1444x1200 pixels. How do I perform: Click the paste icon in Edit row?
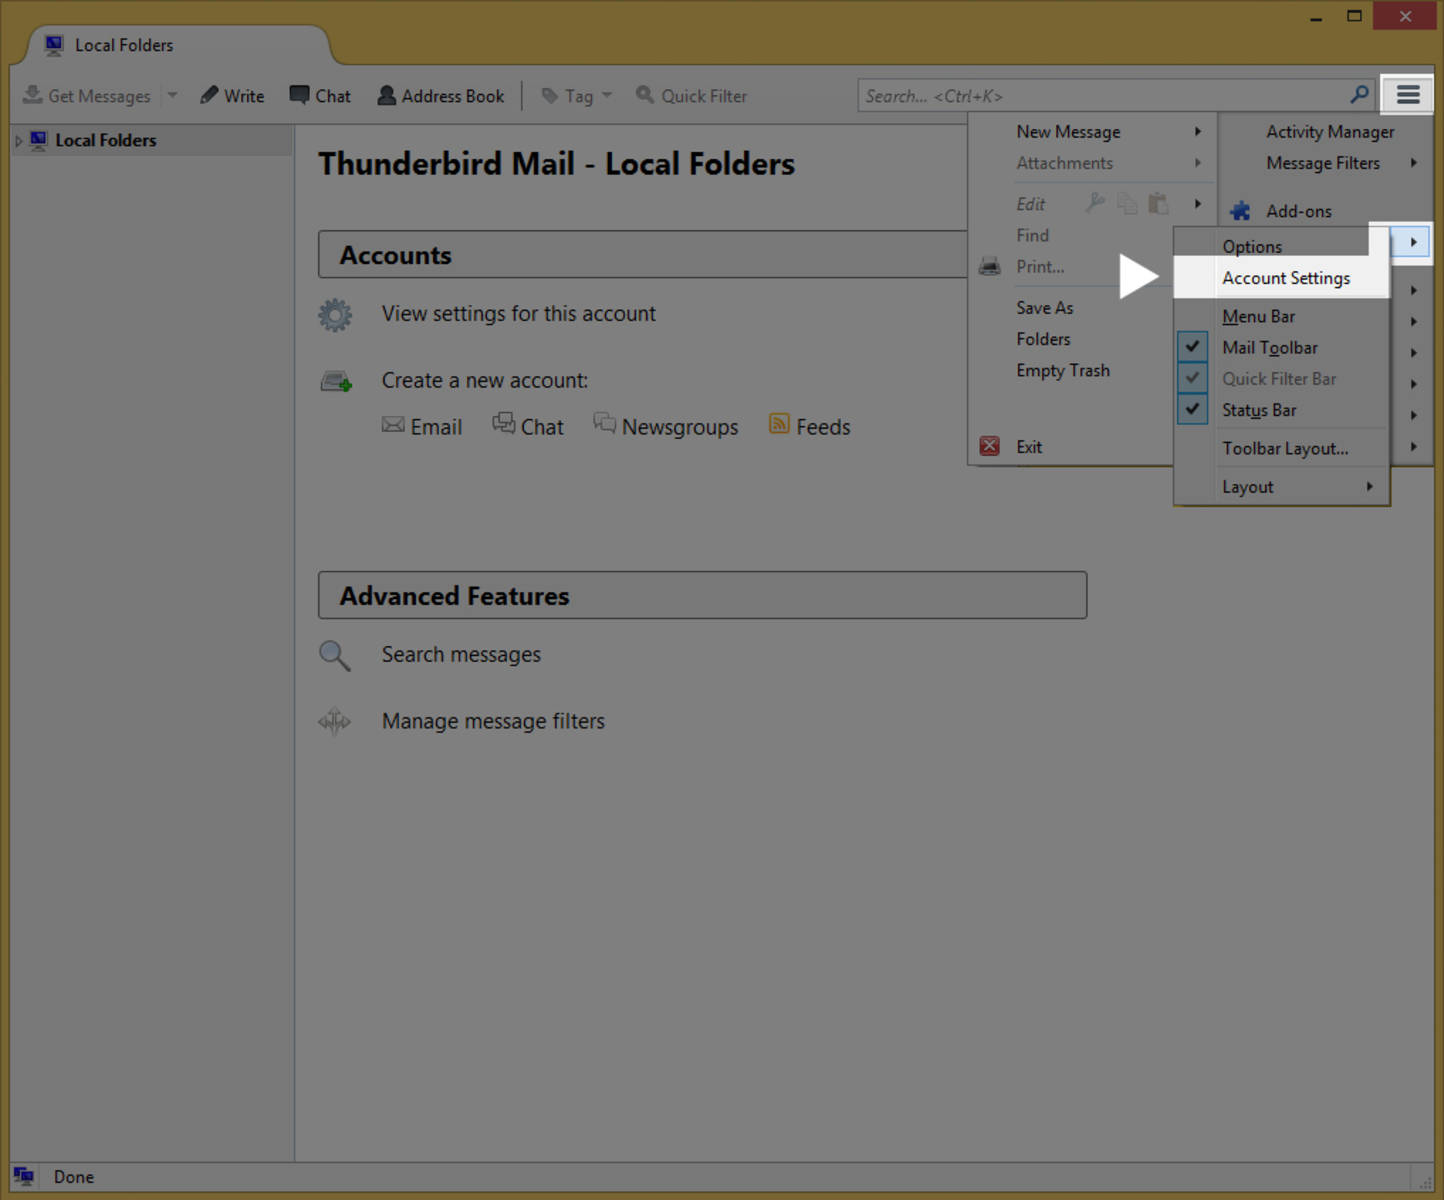click(x=1158, y=203)
